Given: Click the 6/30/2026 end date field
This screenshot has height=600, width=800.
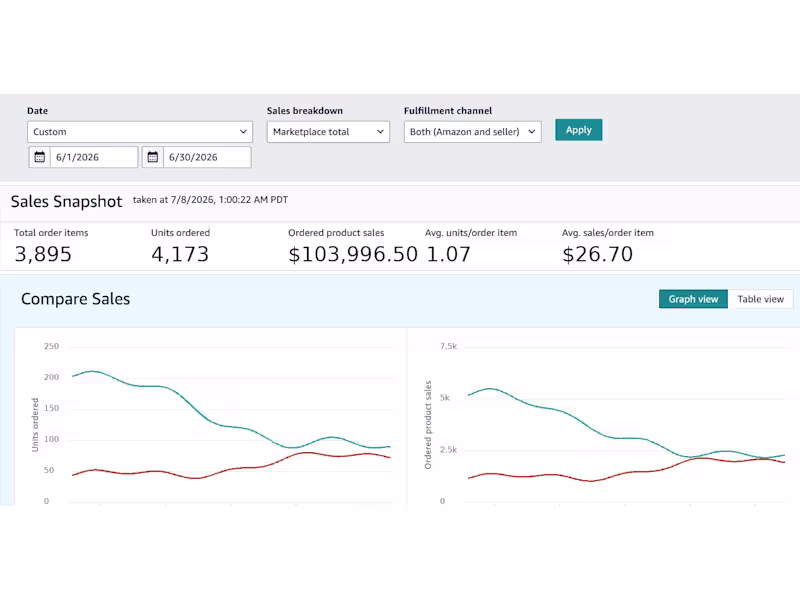Looking at the screenshot, I should click(x=207, y=157).
